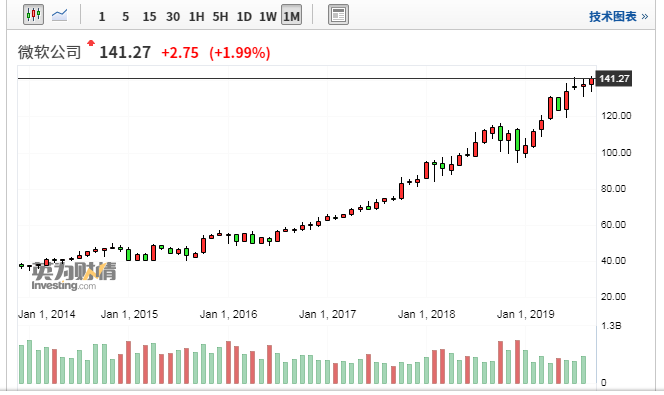Click the 141.27 current price label on axis

click(614, 79)
